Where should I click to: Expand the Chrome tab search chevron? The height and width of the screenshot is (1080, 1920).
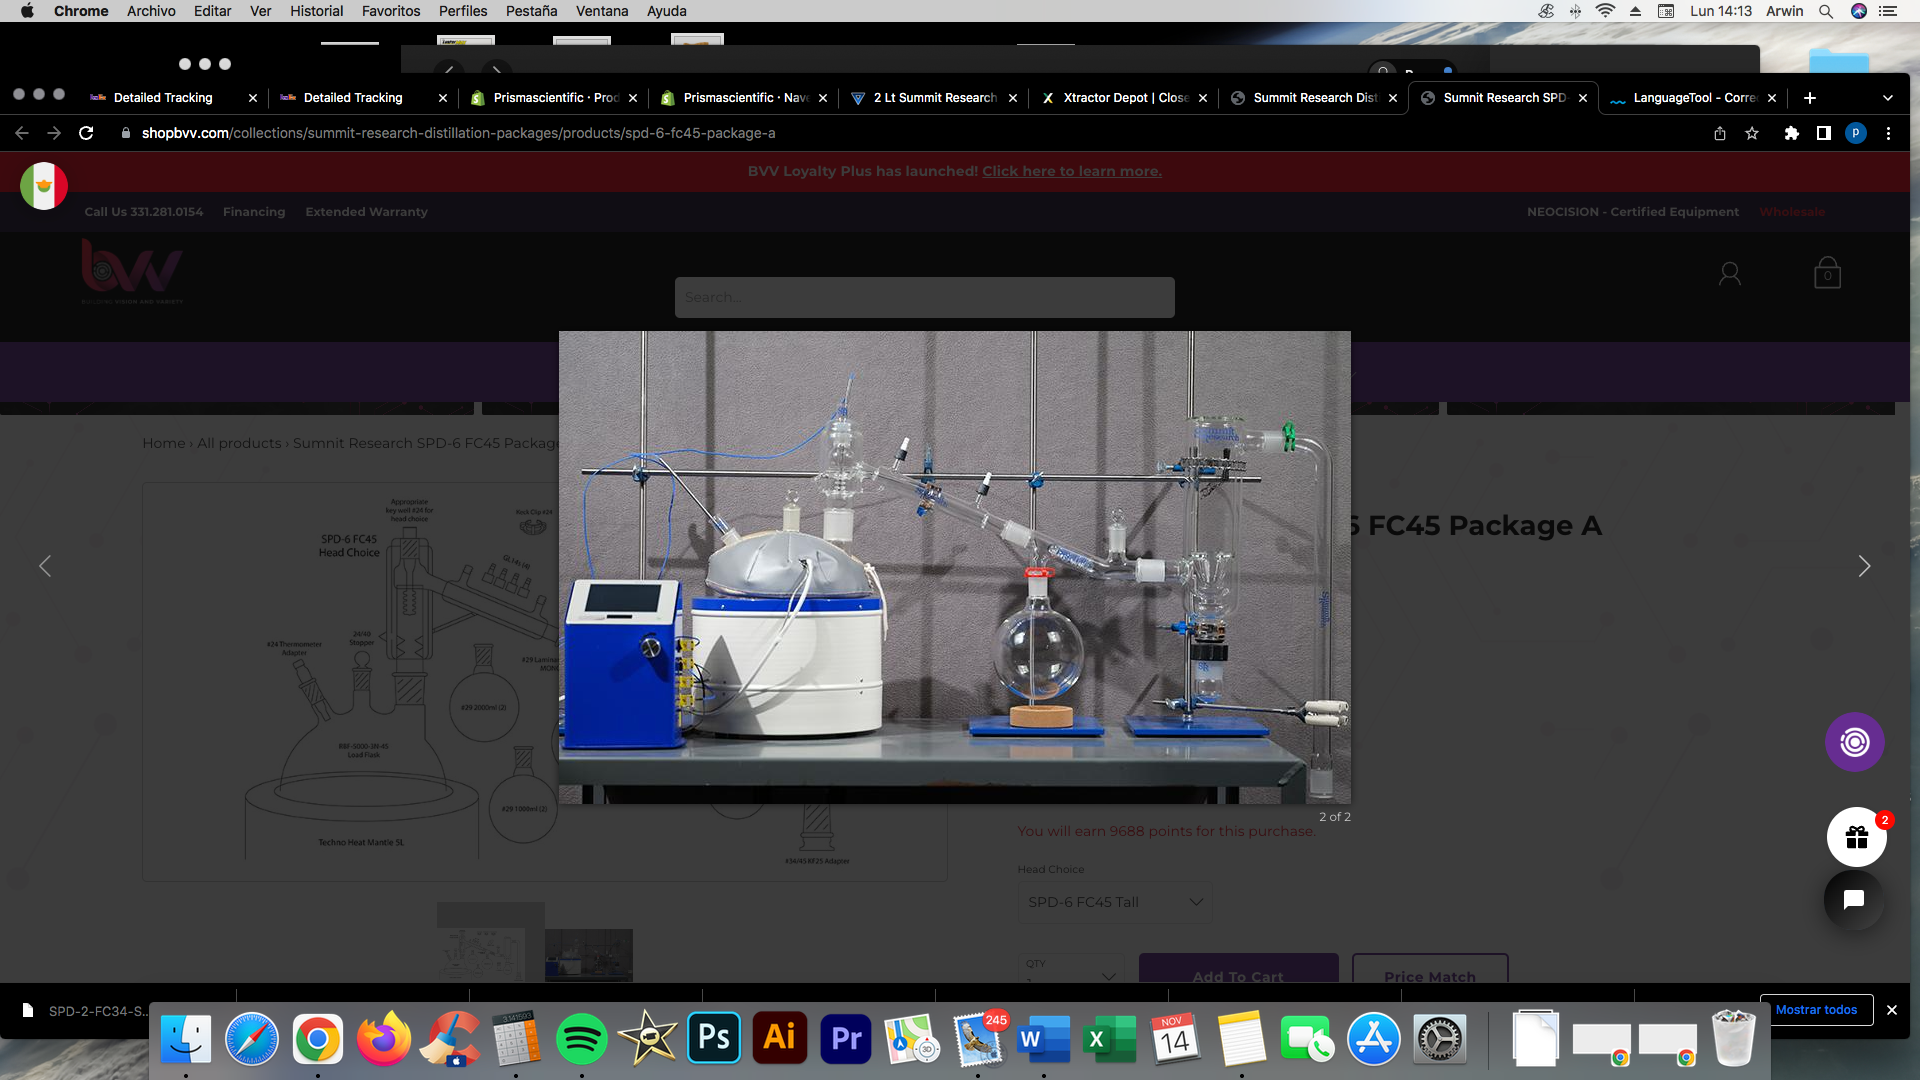(1887, 98)
